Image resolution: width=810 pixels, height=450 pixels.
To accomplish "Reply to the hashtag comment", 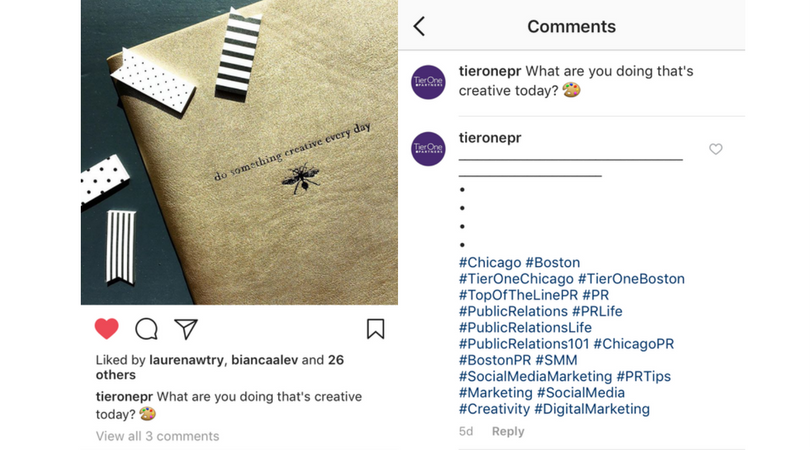I will coord(508,431).
